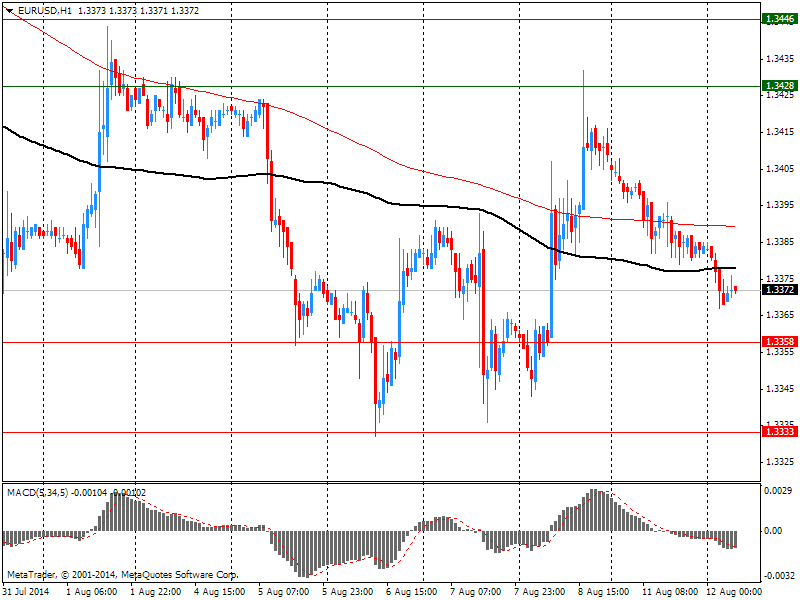This screenshot has height=600, width=800.
Task: Click the 1.3405 value on the price axis
Action: tap(780, 168)
